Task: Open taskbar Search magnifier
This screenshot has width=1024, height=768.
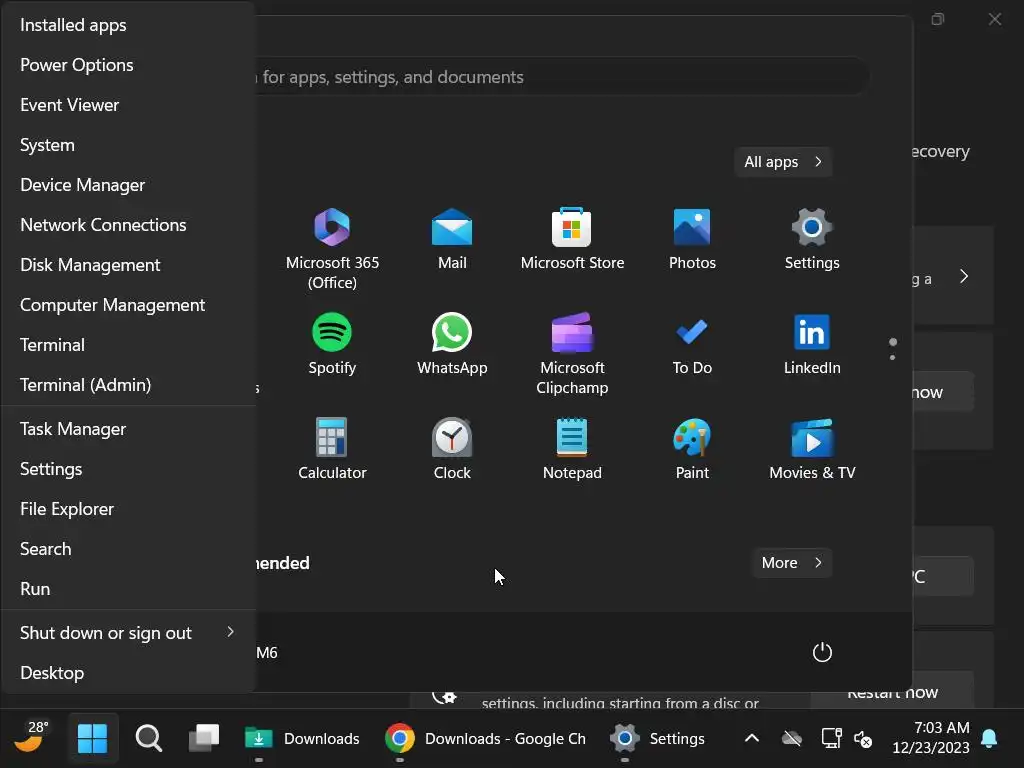Action: tap(149, 738)
